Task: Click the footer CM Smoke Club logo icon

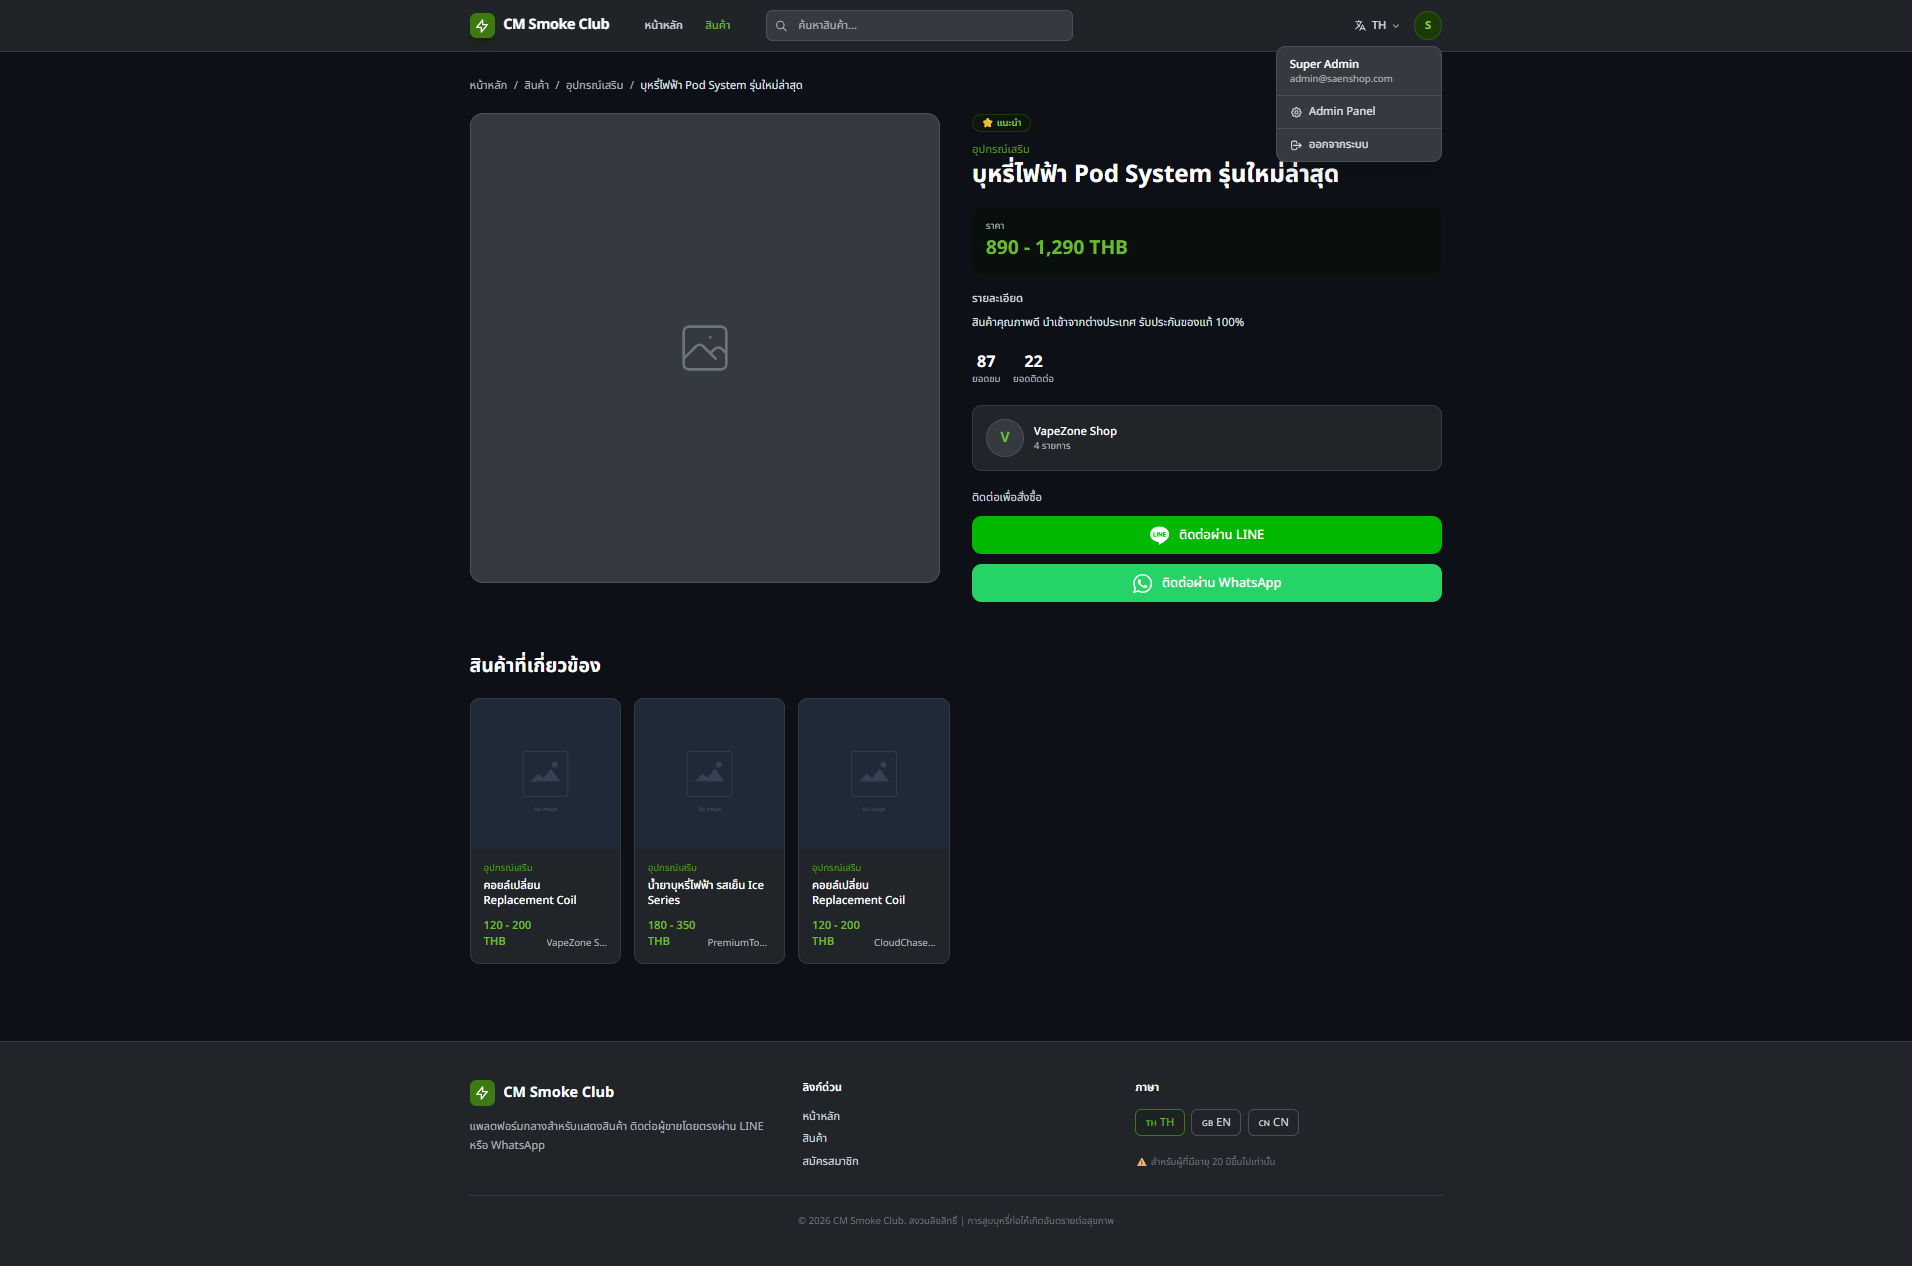Action: tap(482, 1093)
